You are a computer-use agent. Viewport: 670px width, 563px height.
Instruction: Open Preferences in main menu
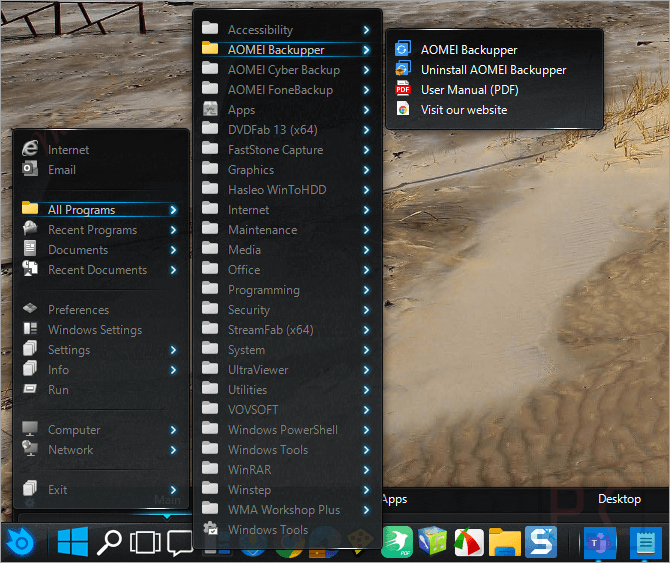click(x=78, y=310)
